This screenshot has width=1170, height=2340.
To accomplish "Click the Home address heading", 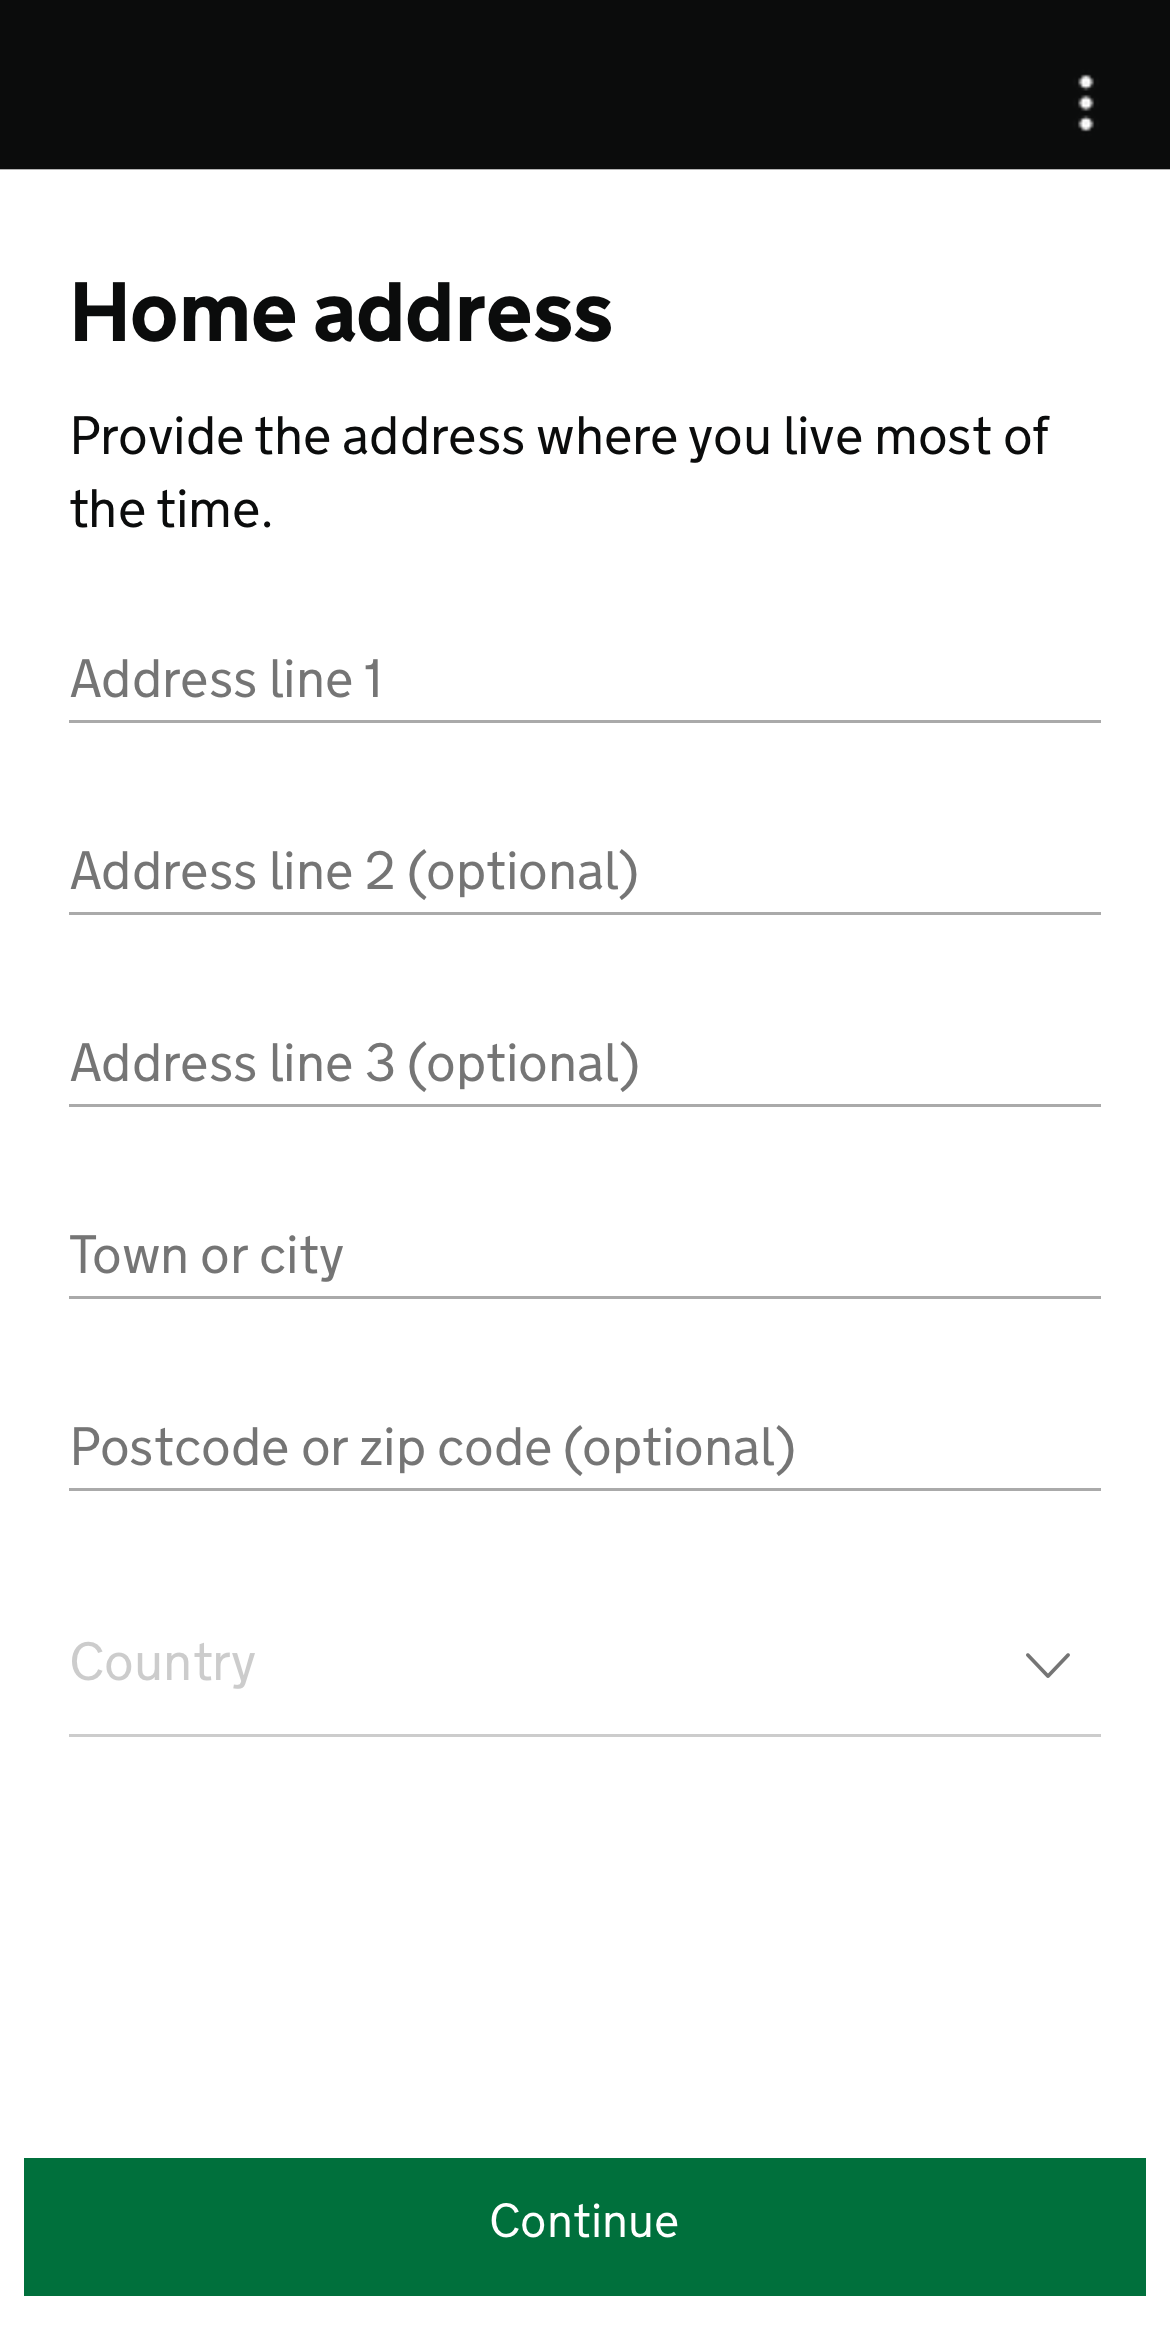I will (341, 313).
